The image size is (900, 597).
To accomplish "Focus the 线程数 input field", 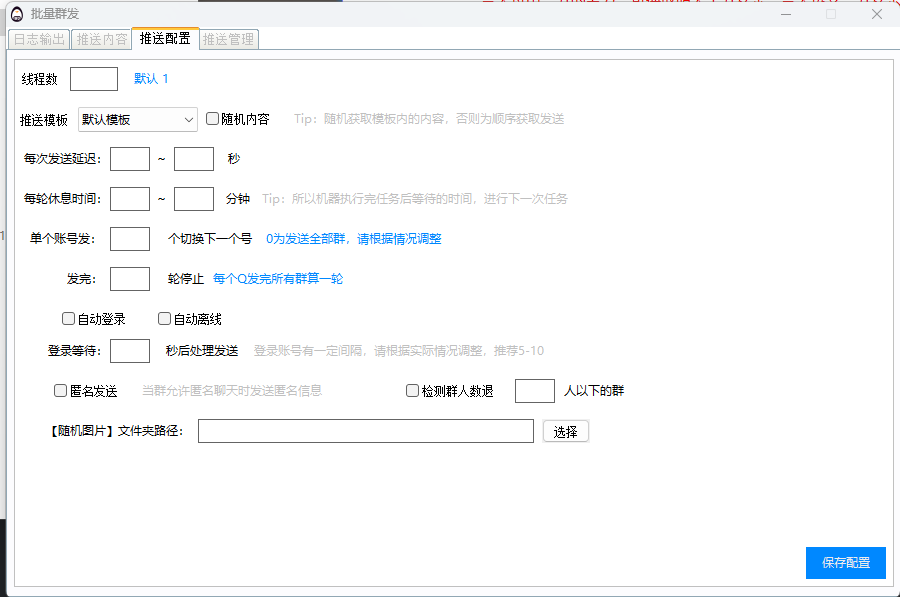I will (94, 79).
